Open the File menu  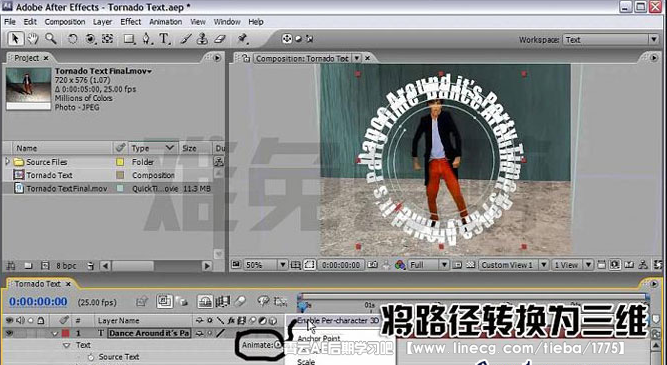tap(10, 22)
